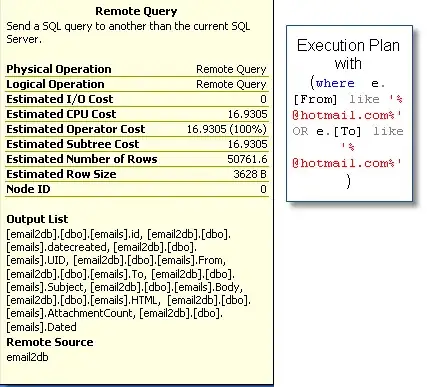Click the value "16.9305 (100%)"
Viewport: 427px width, 387px height.
pyautogui.click(x=227, y=129)
